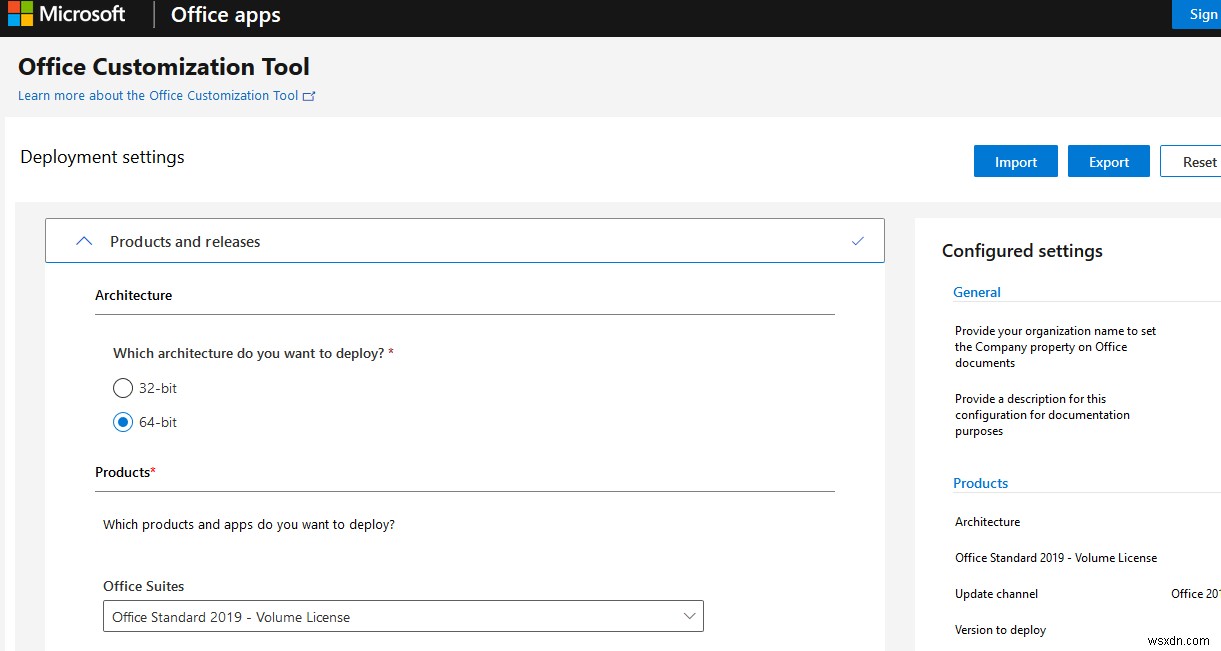Select the 32-bit architecture option

[123, 388]
